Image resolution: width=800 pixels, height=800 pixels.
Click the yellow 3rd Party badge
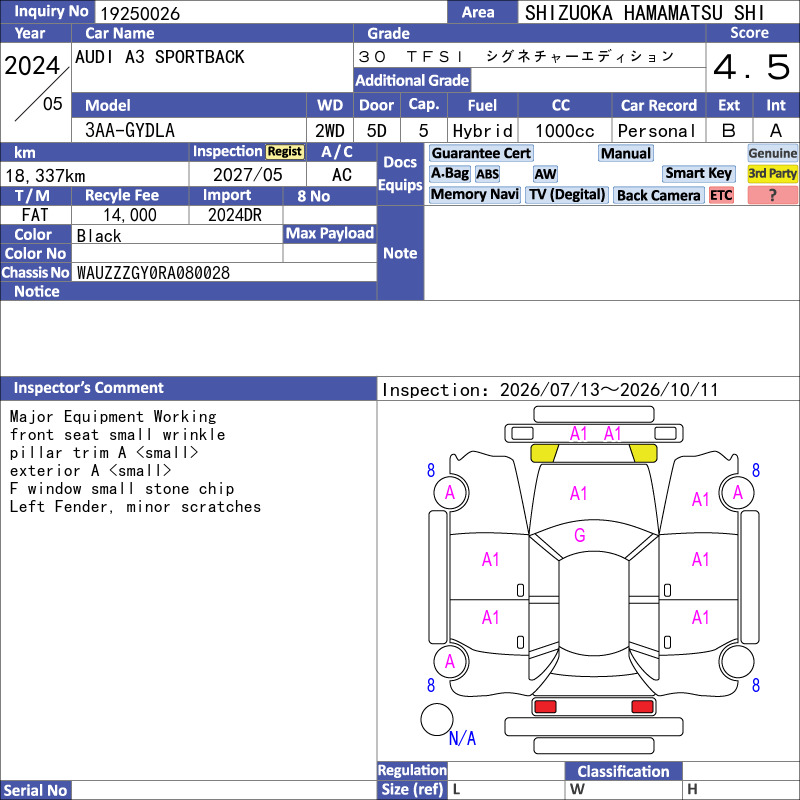(772, 173)
